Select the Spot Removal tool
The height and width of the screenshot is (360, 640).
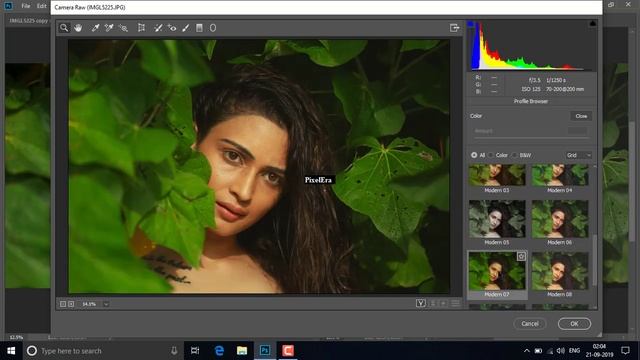point(158,28)
